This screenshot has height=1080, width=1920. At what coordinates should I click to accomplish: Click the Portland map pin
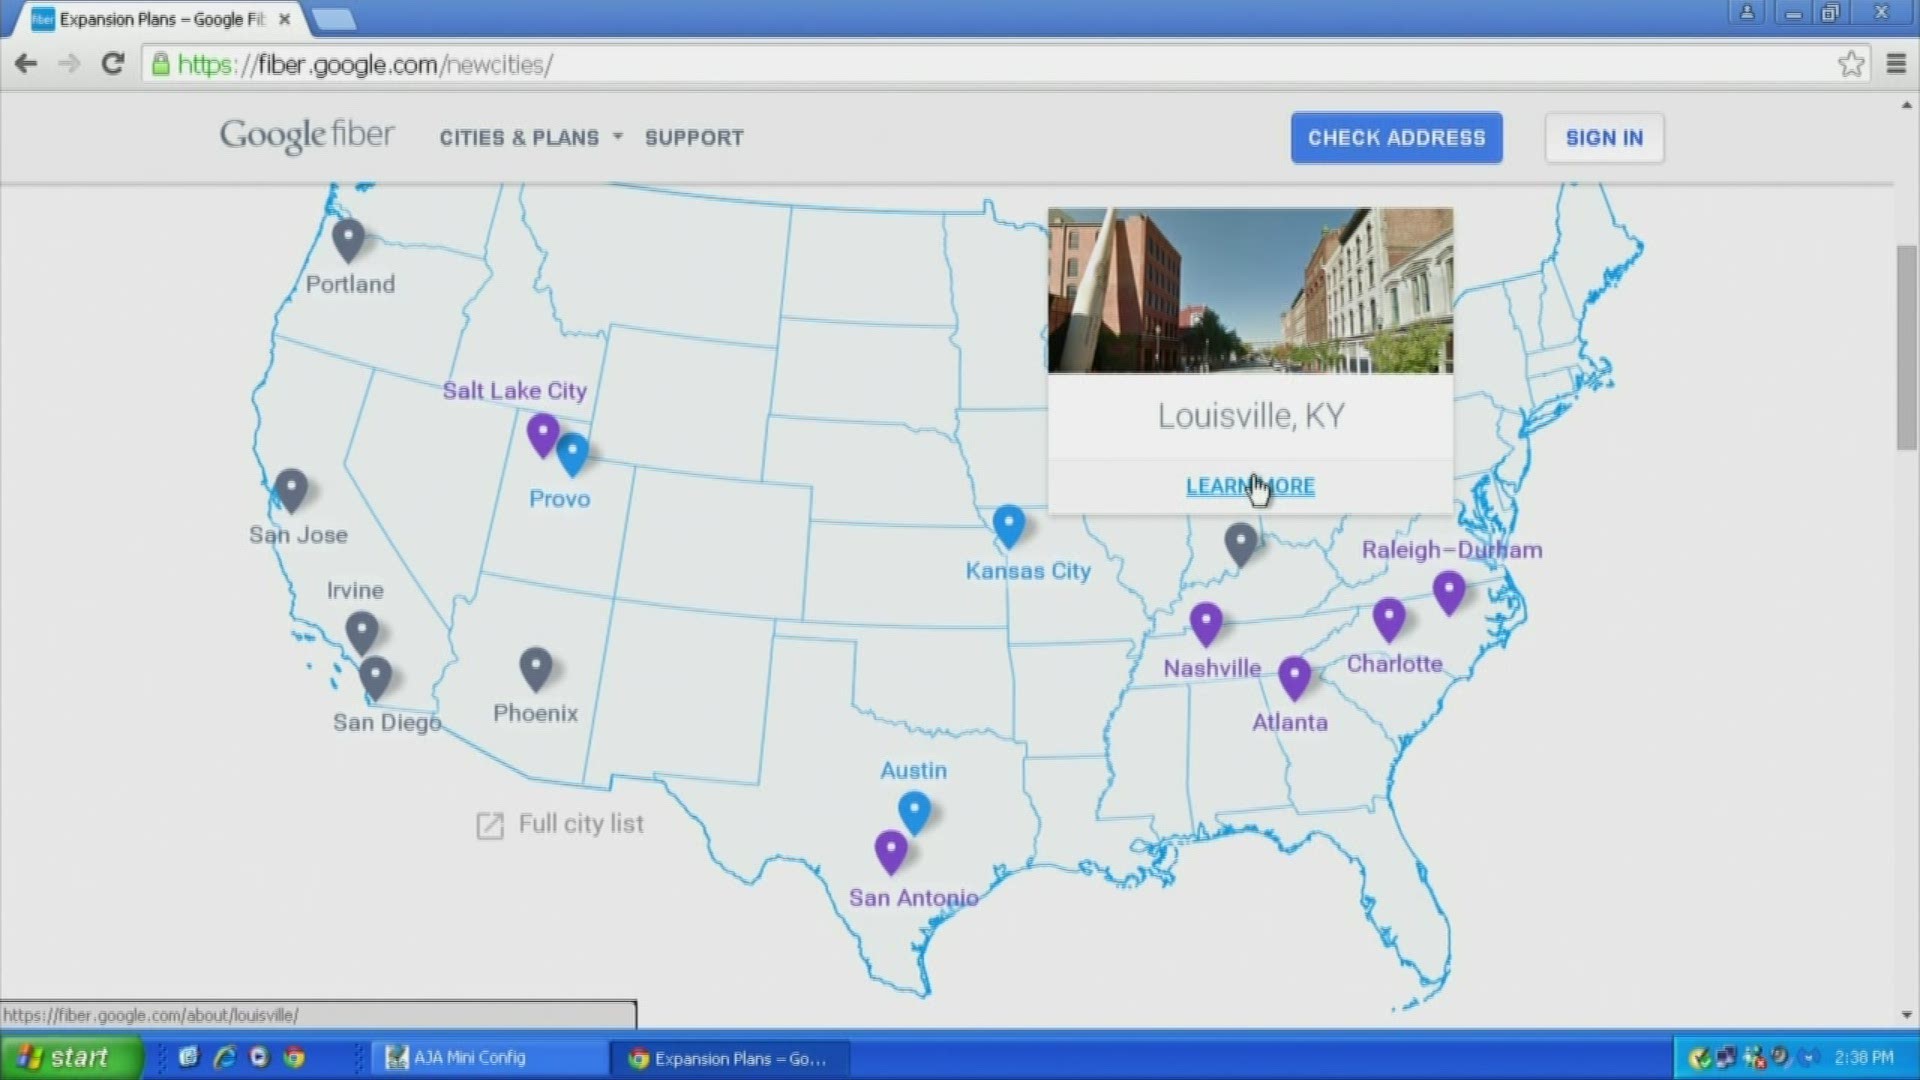click(x=348, y=239)
